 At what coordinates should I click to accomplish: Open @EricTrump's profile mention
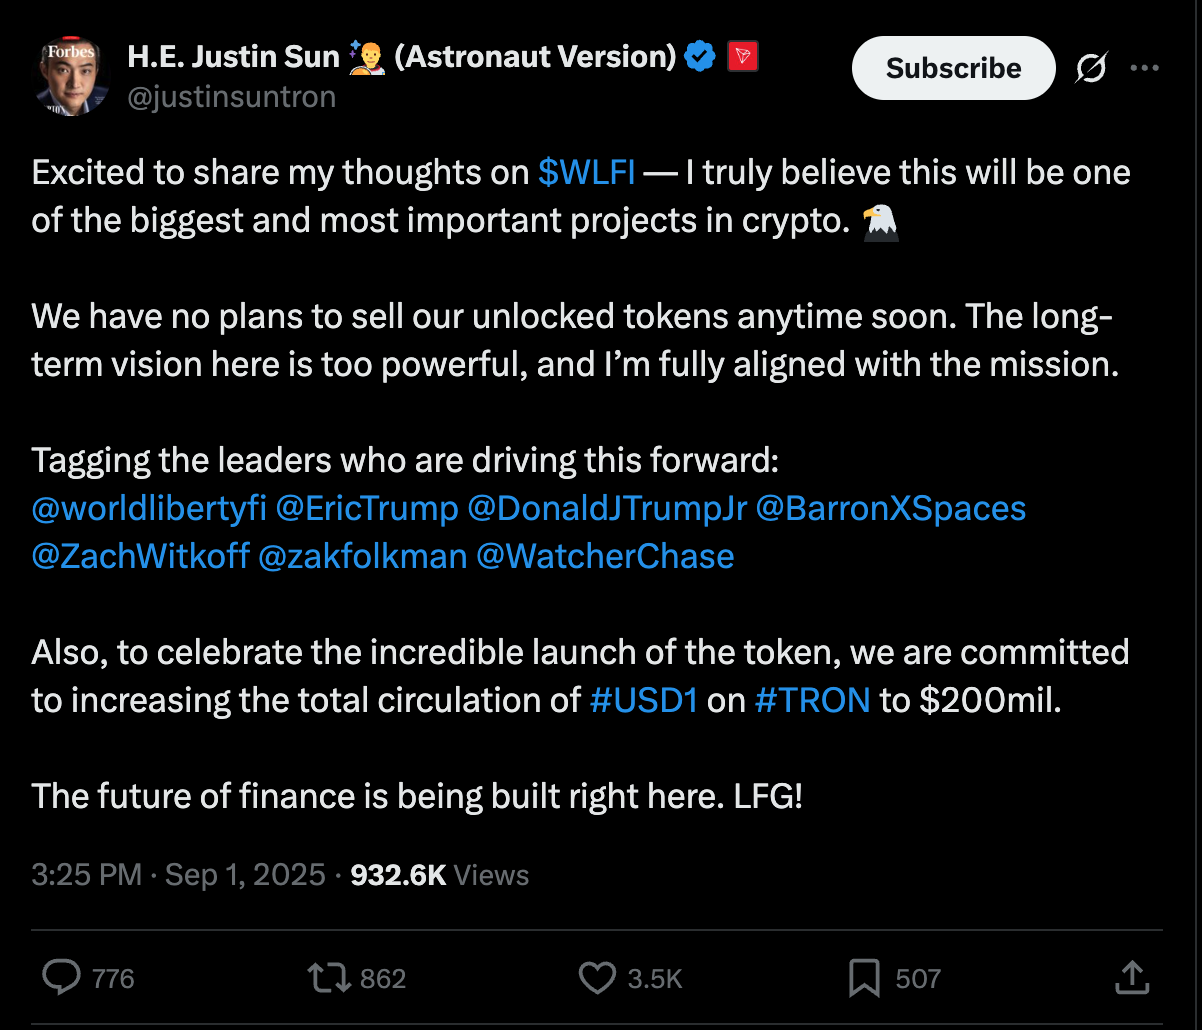click(367, 508)
